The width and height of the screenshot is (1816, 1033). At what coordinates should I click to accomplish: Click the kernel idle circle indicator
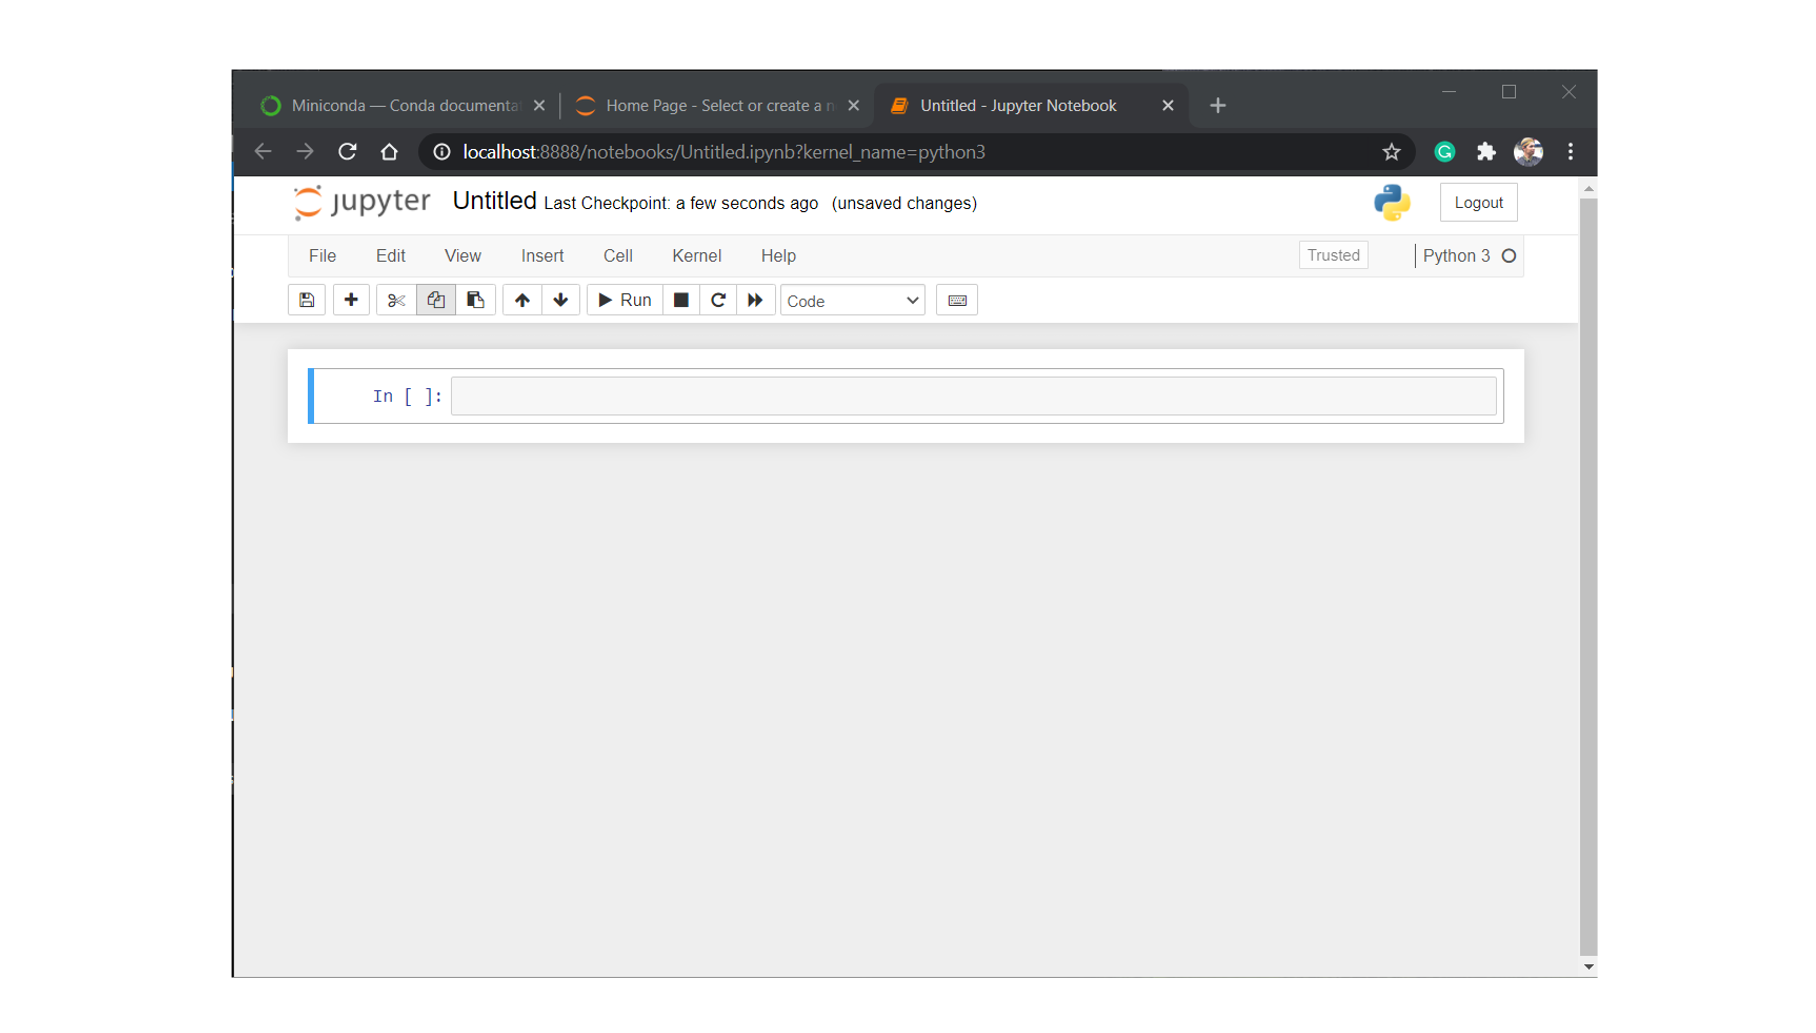pyautogui.click(x=1509, y=256)
